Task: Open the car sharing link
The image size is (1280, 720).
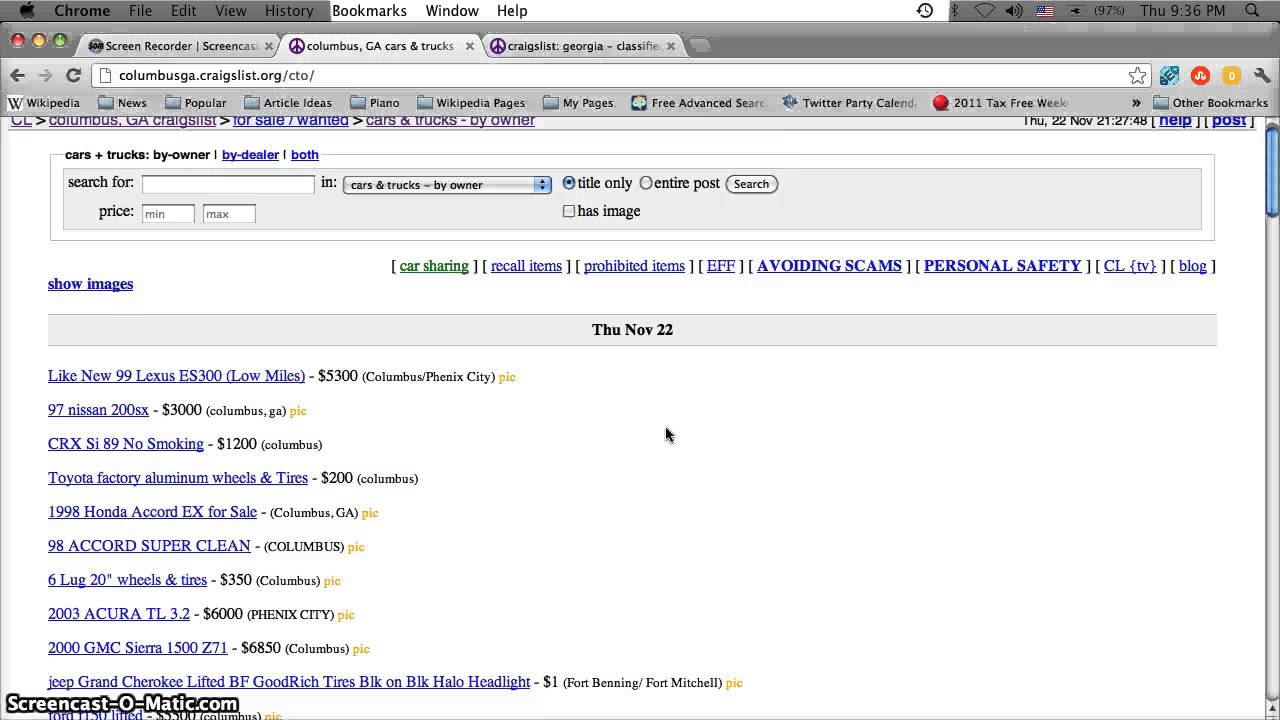Action: pos(434,266)
